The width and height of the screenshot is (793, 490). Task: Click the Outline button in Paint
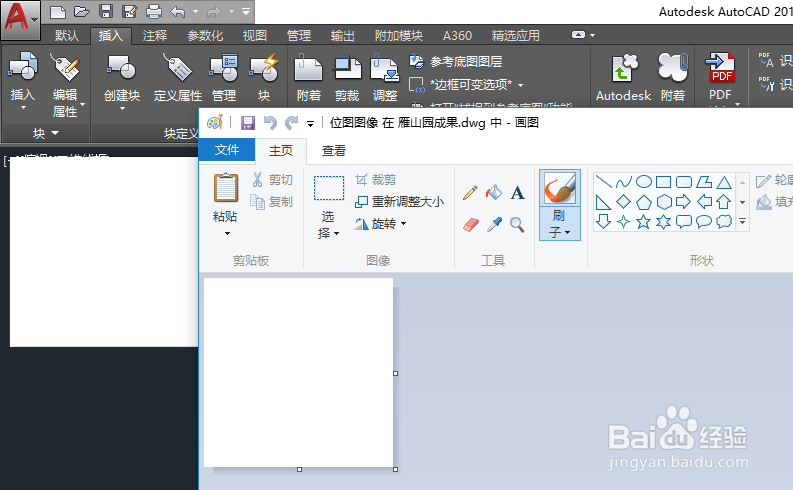pos(774,181)
